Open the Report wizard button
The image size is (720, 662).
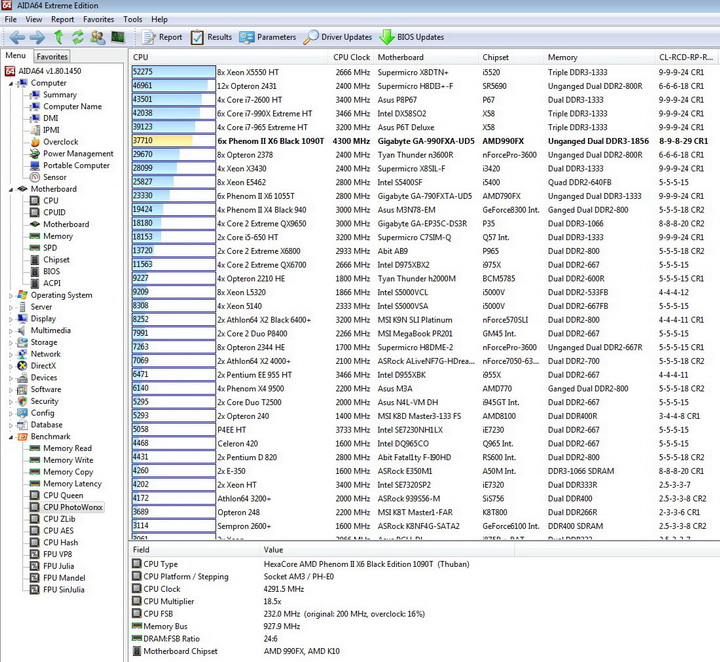tap(162, 37)
